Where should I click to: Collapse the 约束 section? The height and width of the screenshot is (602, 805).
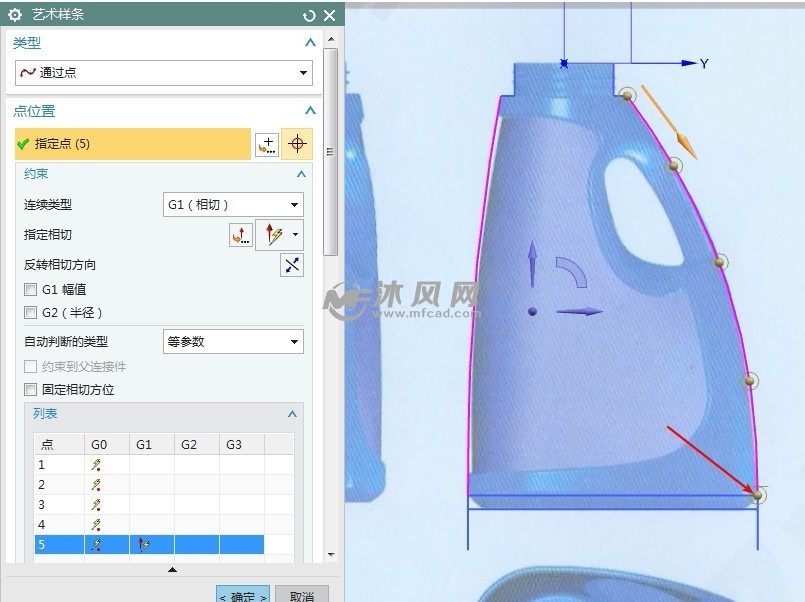click(x=301, y=174)
